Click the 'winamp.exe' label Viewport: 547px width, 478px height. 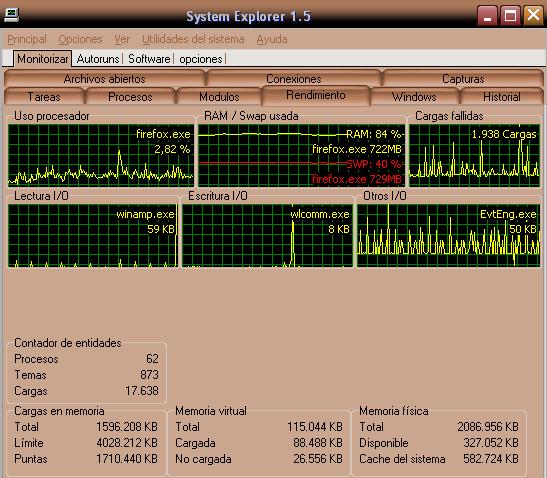tap(145, 214)
